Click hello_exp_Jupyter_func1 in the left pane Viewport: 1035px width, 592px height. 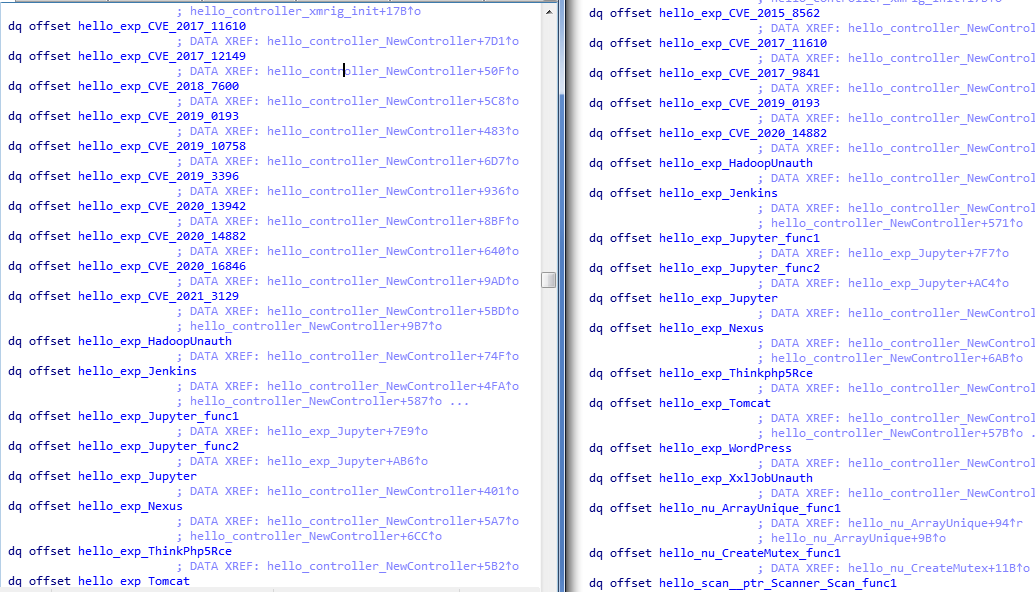click(x=158, y=416)
